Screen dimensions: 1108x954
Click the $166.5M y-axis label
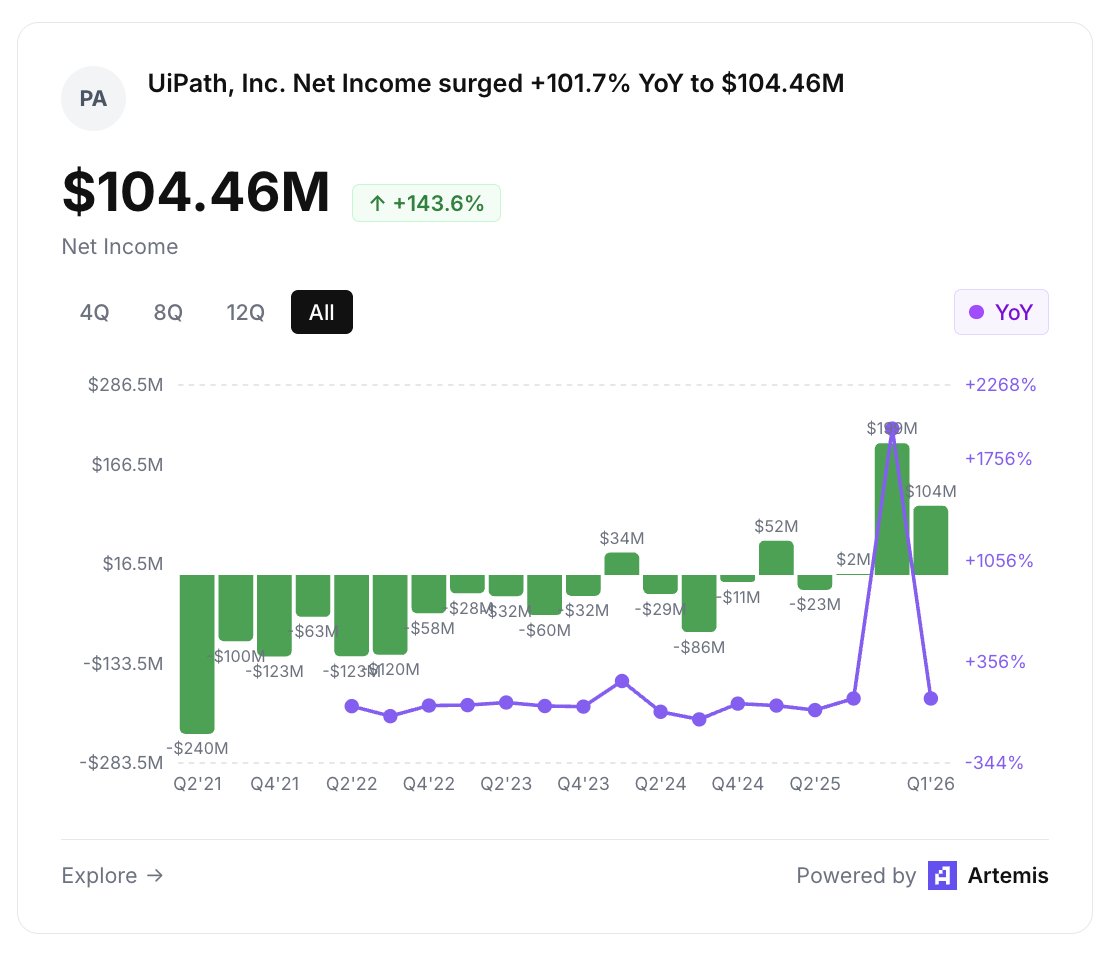click(x=127, y=465)
